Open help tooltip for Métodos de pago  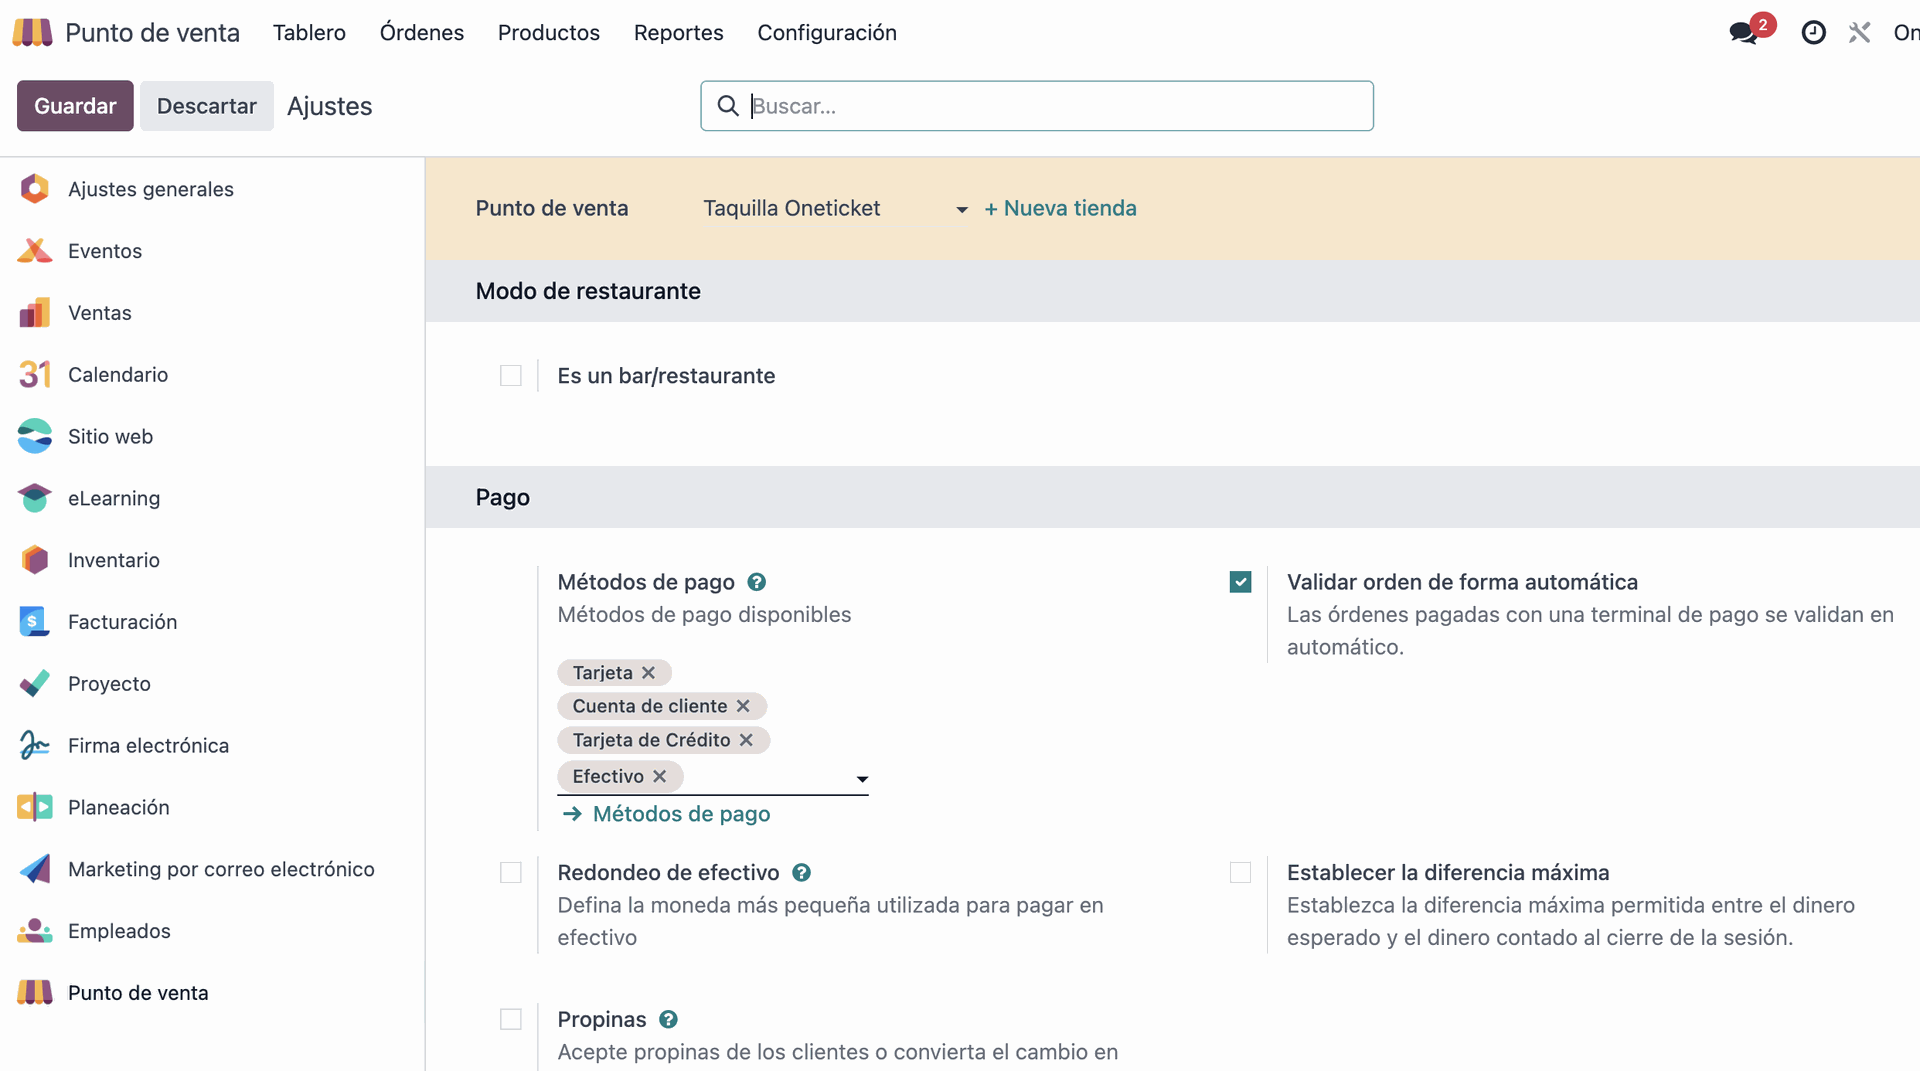[757, 582]
